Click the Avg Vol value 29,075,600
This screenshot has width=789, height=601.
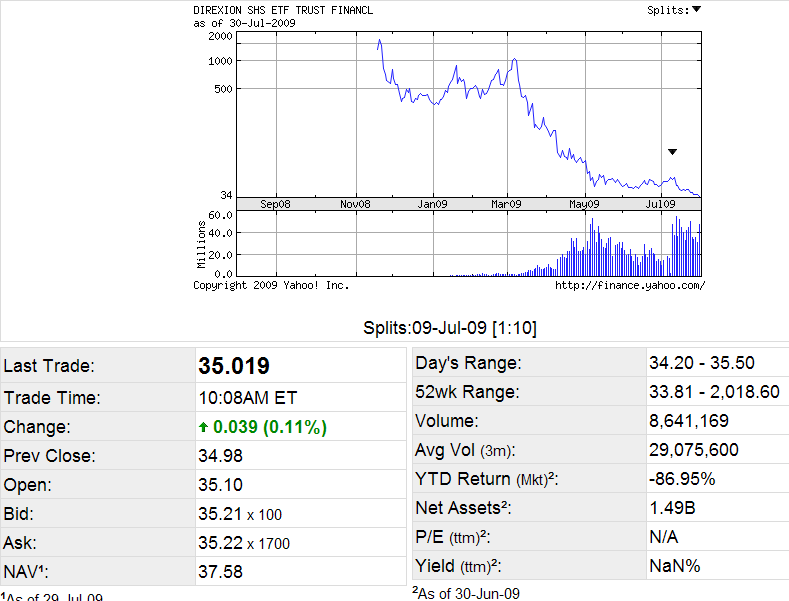[x=694, y=450]
